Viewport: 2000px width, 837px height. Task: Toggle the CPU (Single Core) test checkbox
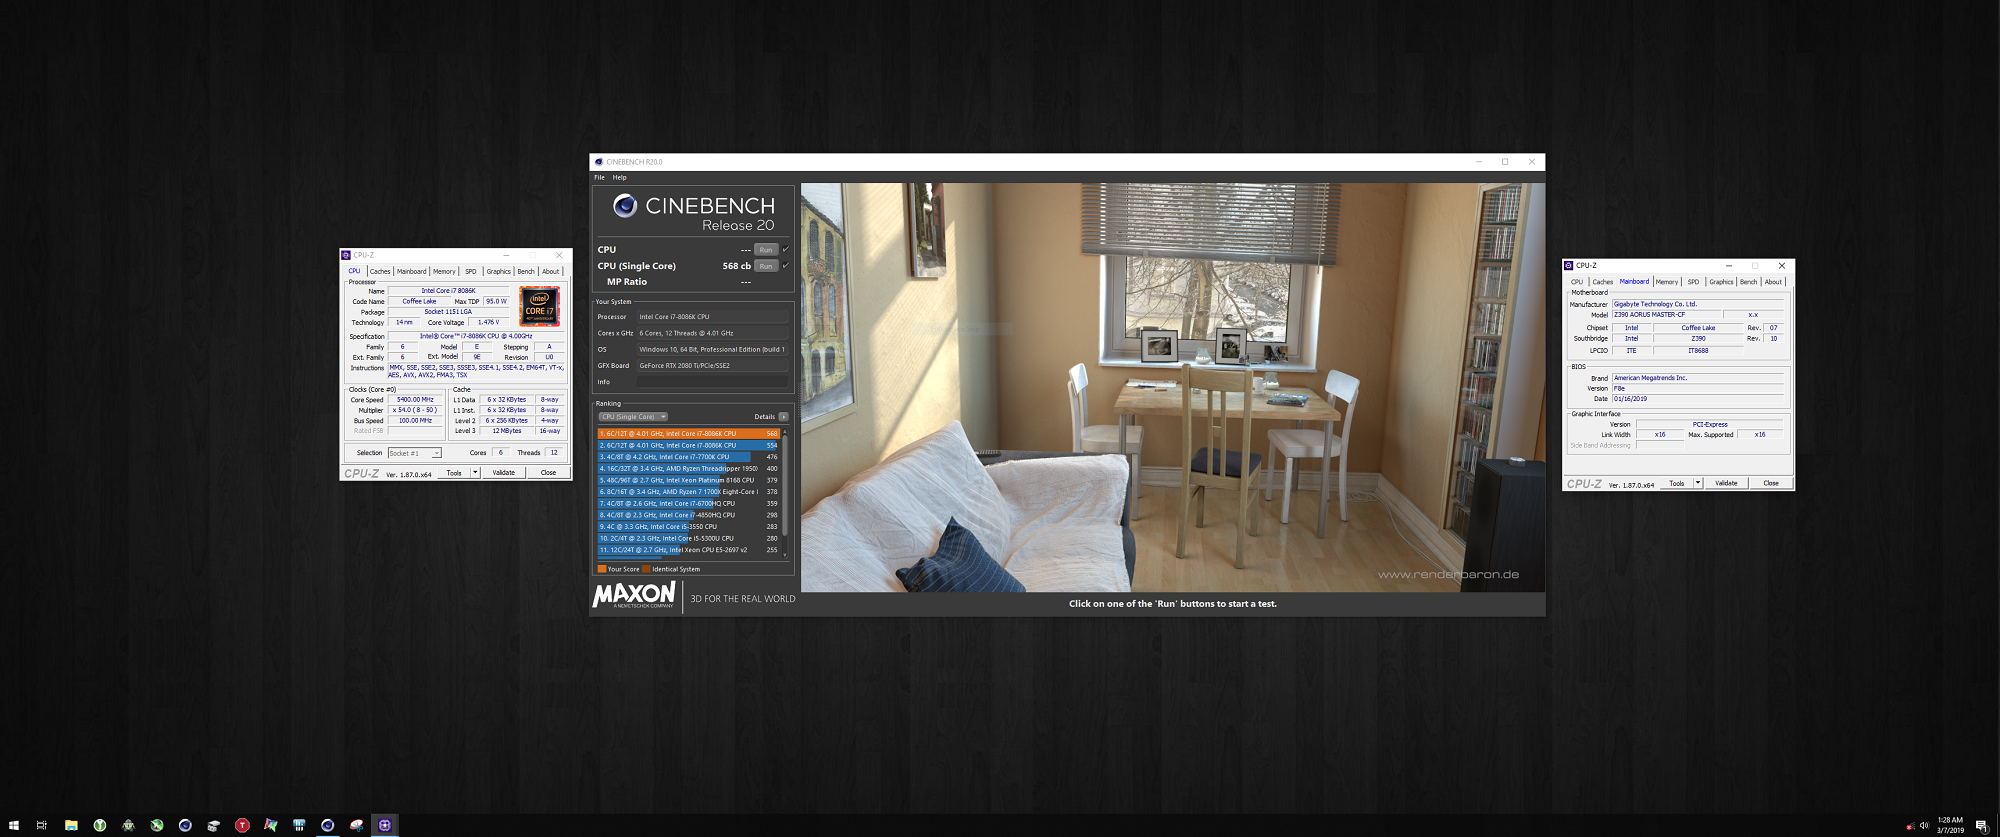785,266
